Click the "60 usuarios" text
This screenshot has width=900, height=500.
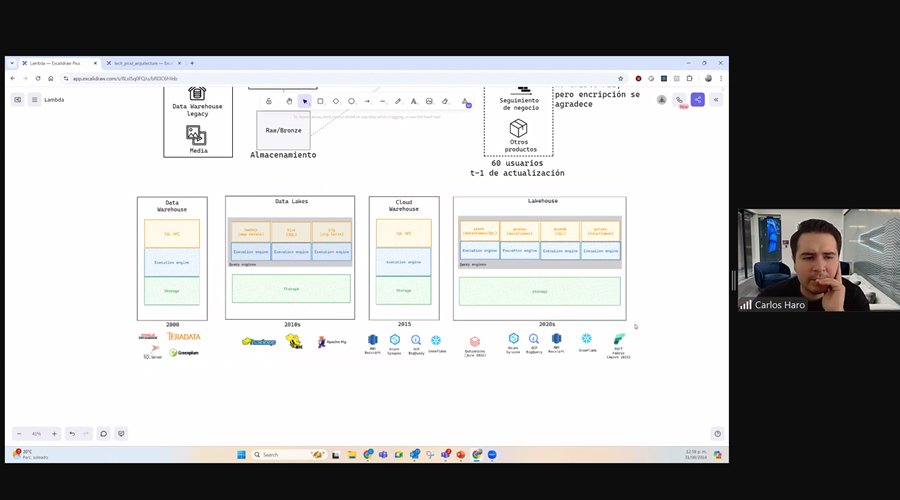coord(517,163)
